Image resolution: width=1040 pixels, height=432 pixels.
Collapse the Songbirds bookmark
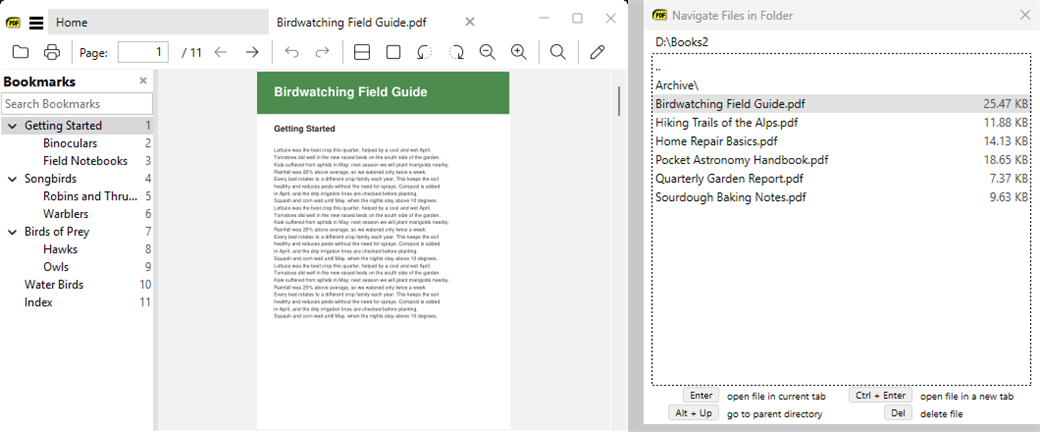pyautogui.click(x=12, y=179)
